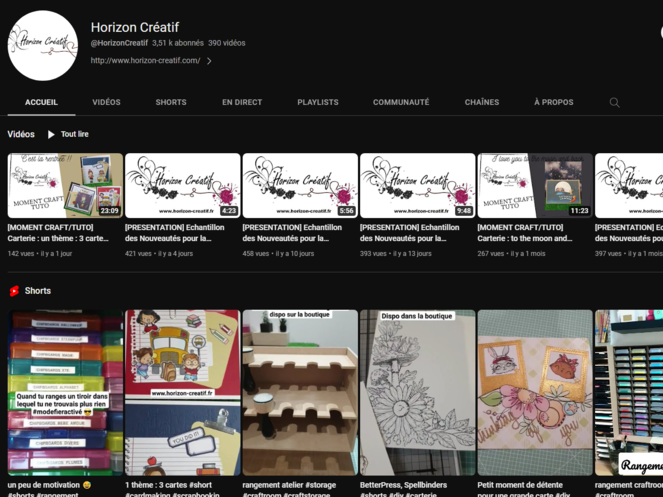The height and width of the screenshot is (497, 663).
Task: Go to the COMMUNAUTÉ tab
Action: coord(401,102)
